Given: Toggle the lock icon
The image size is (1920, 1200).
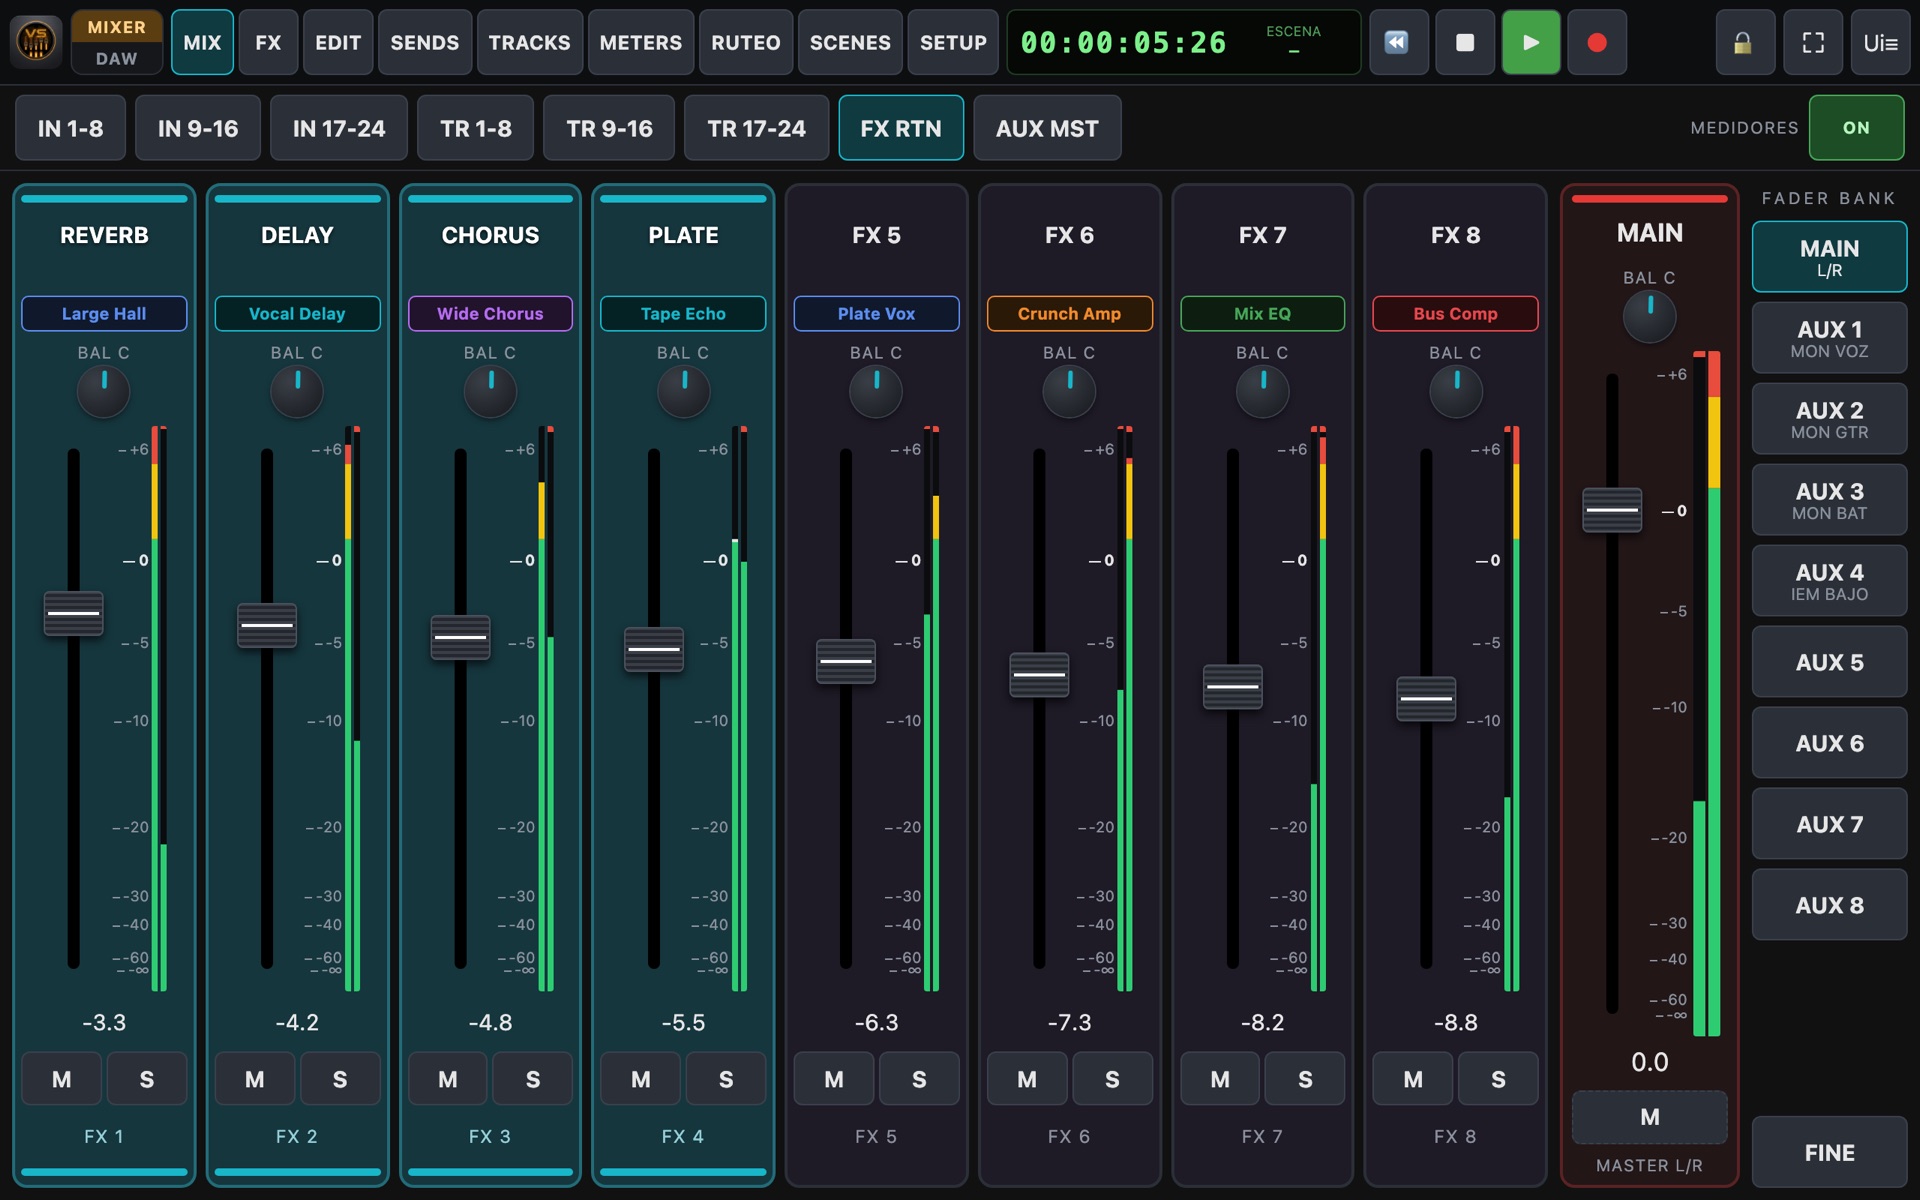Looking at the screenshot, I should [x=1743, y=42].
